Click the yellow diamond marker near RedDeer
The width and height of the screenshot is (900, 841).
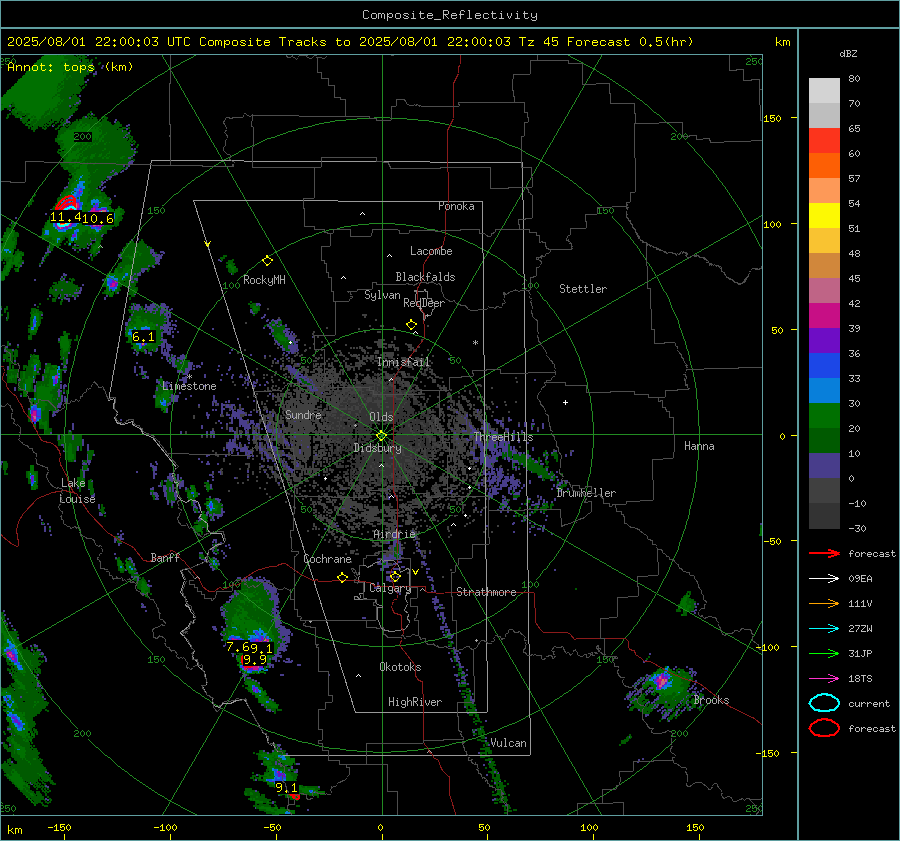(x=411, y=325)
